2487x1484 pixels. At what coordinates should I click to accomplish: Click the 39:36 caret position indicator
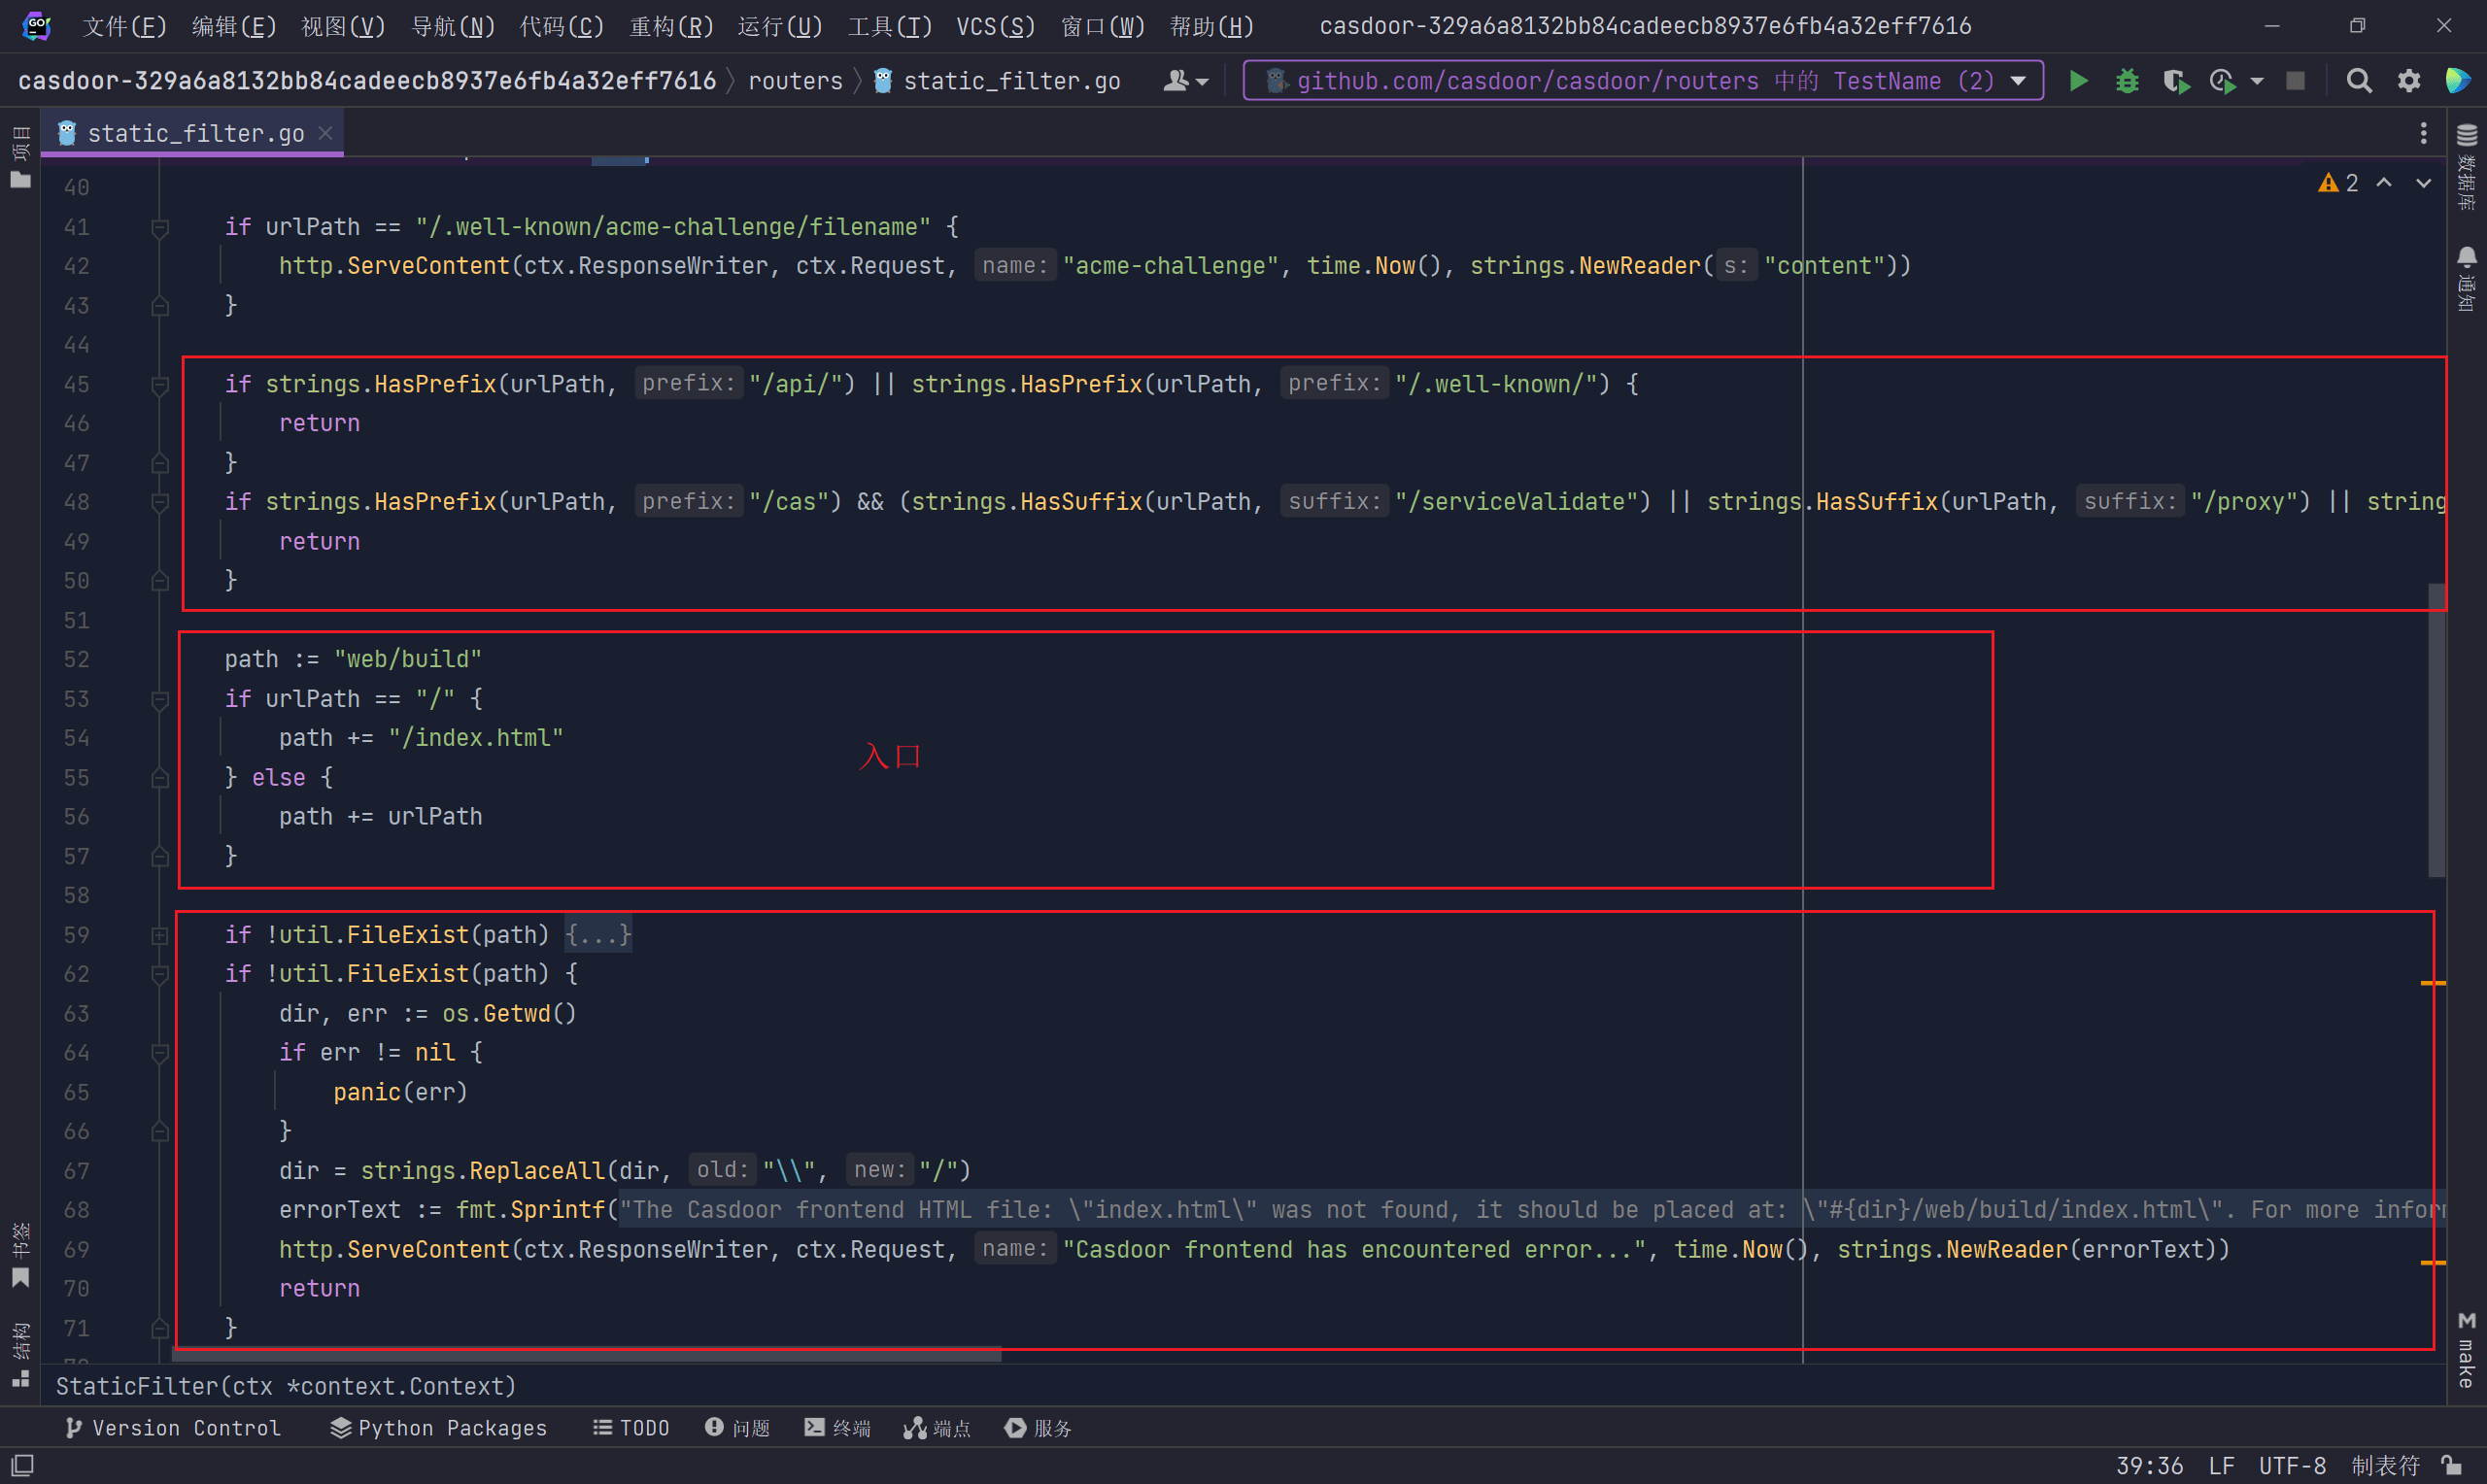[x=2149, y=1466]
